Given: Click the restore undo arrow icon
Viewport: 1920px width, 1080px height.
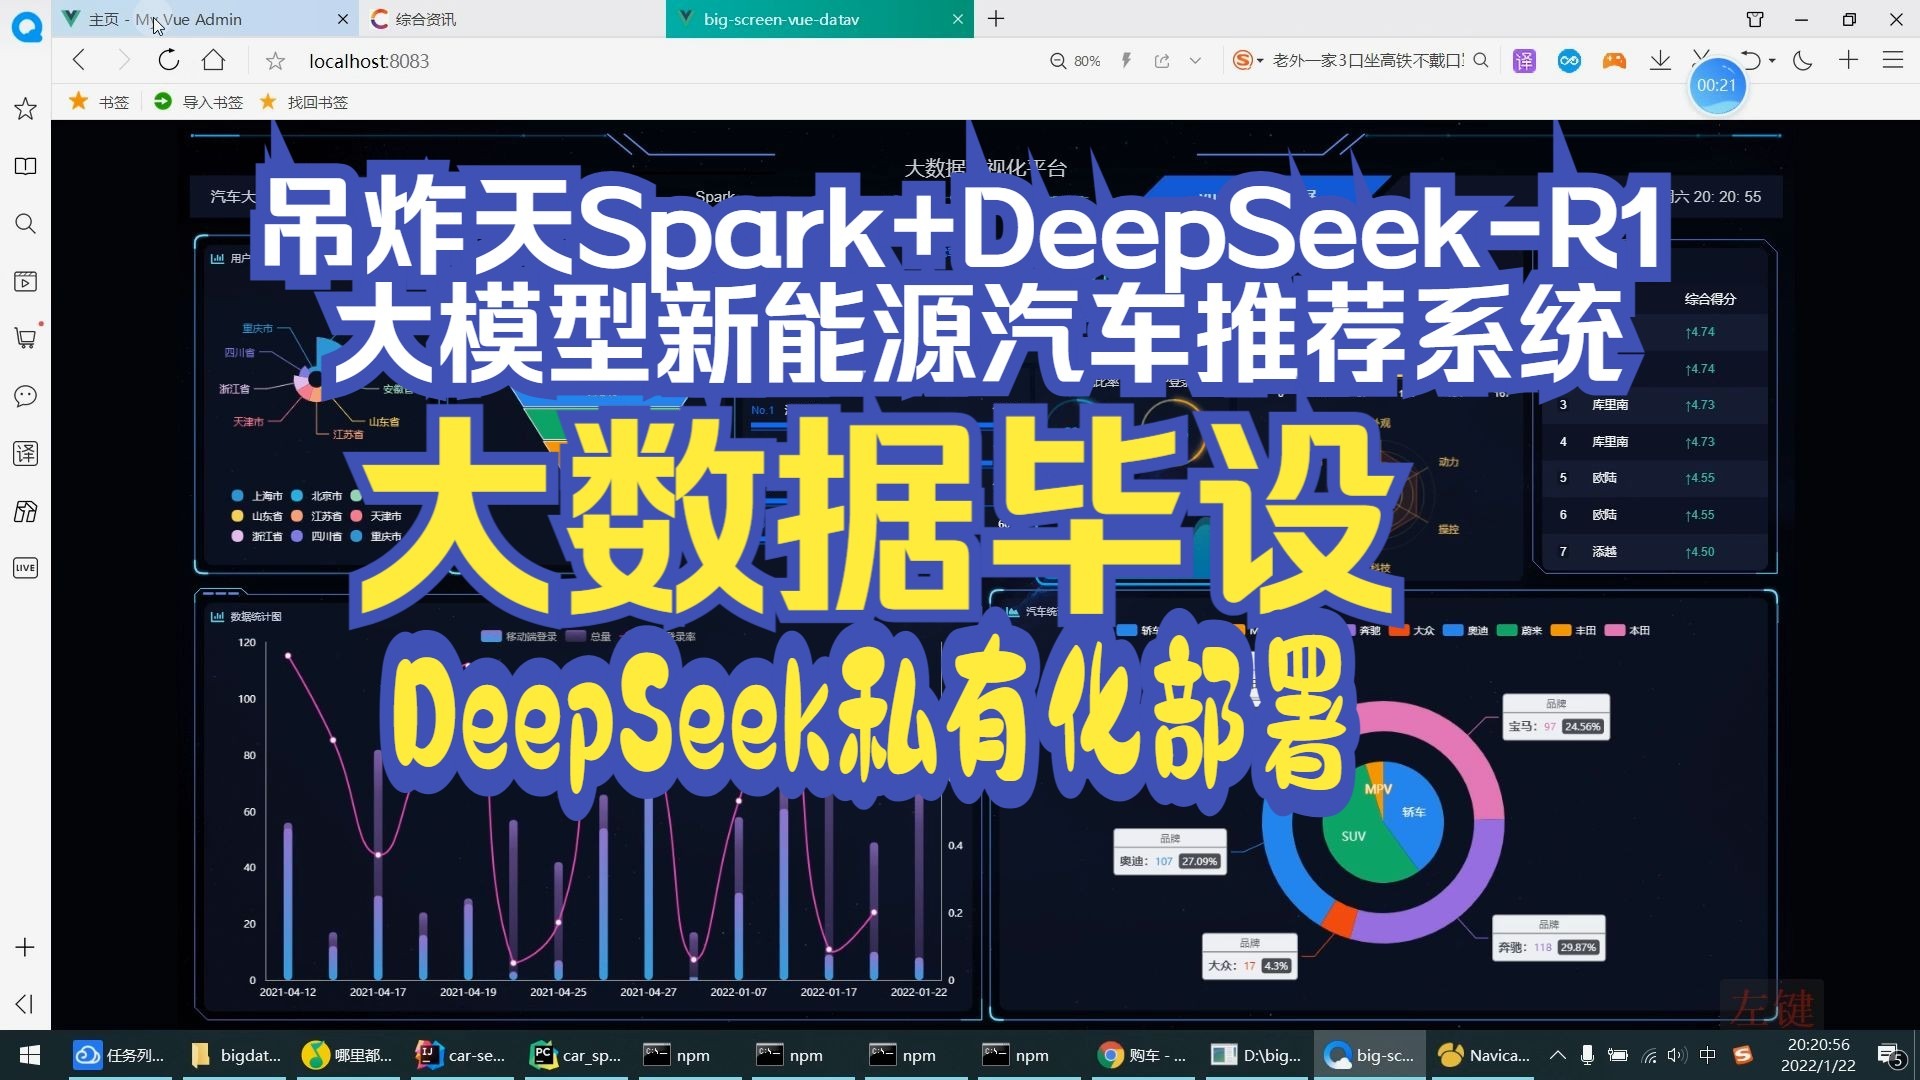Looking at the screenshot, I should [x=1750, y=61].
